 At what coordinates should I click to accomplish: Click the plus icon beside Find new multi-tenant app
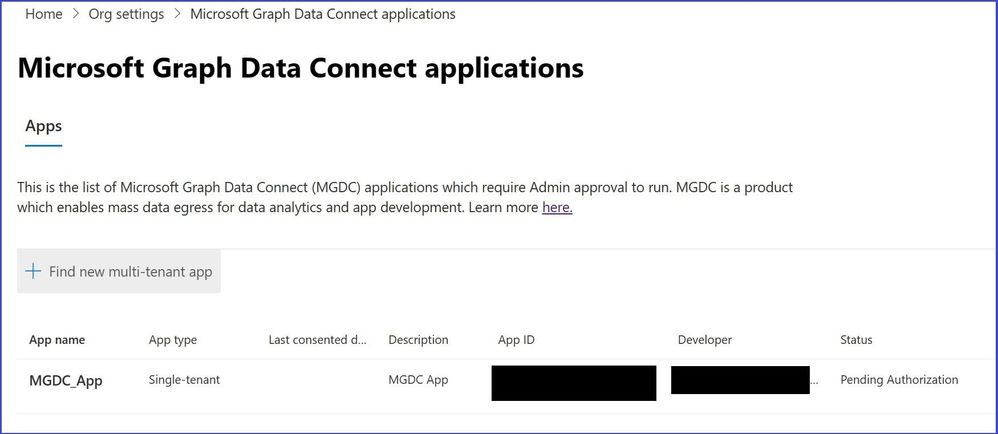[x=33, y=271]
